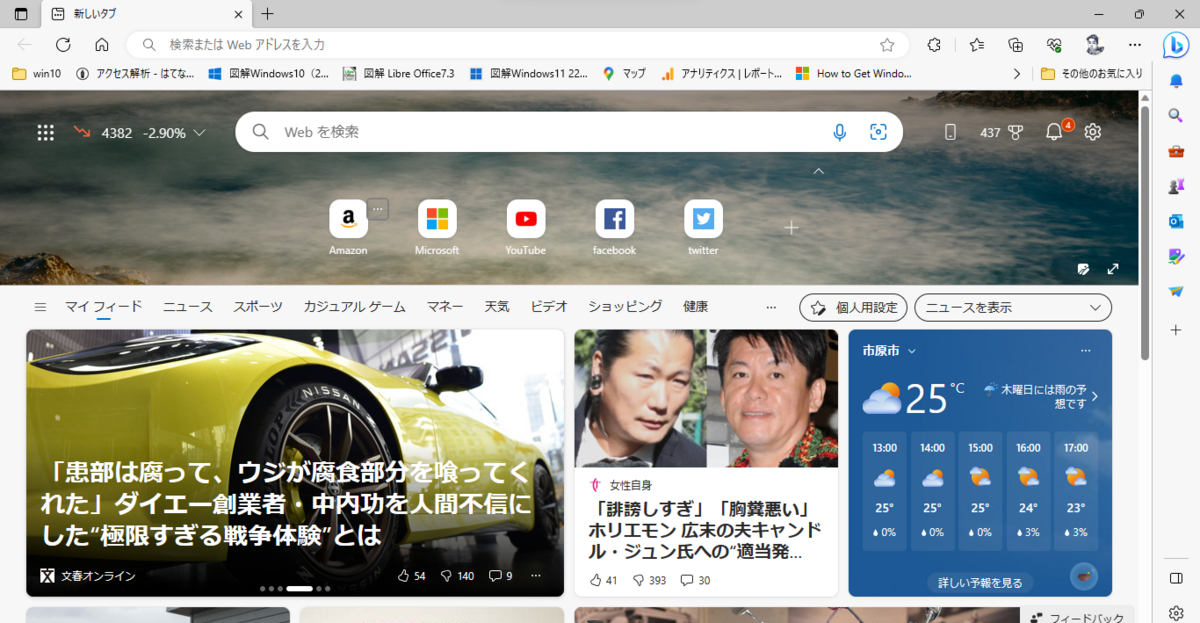The image size is (1200, 623).
Task: Open visual search using the camera icon
Action: (x=878, y=131)
